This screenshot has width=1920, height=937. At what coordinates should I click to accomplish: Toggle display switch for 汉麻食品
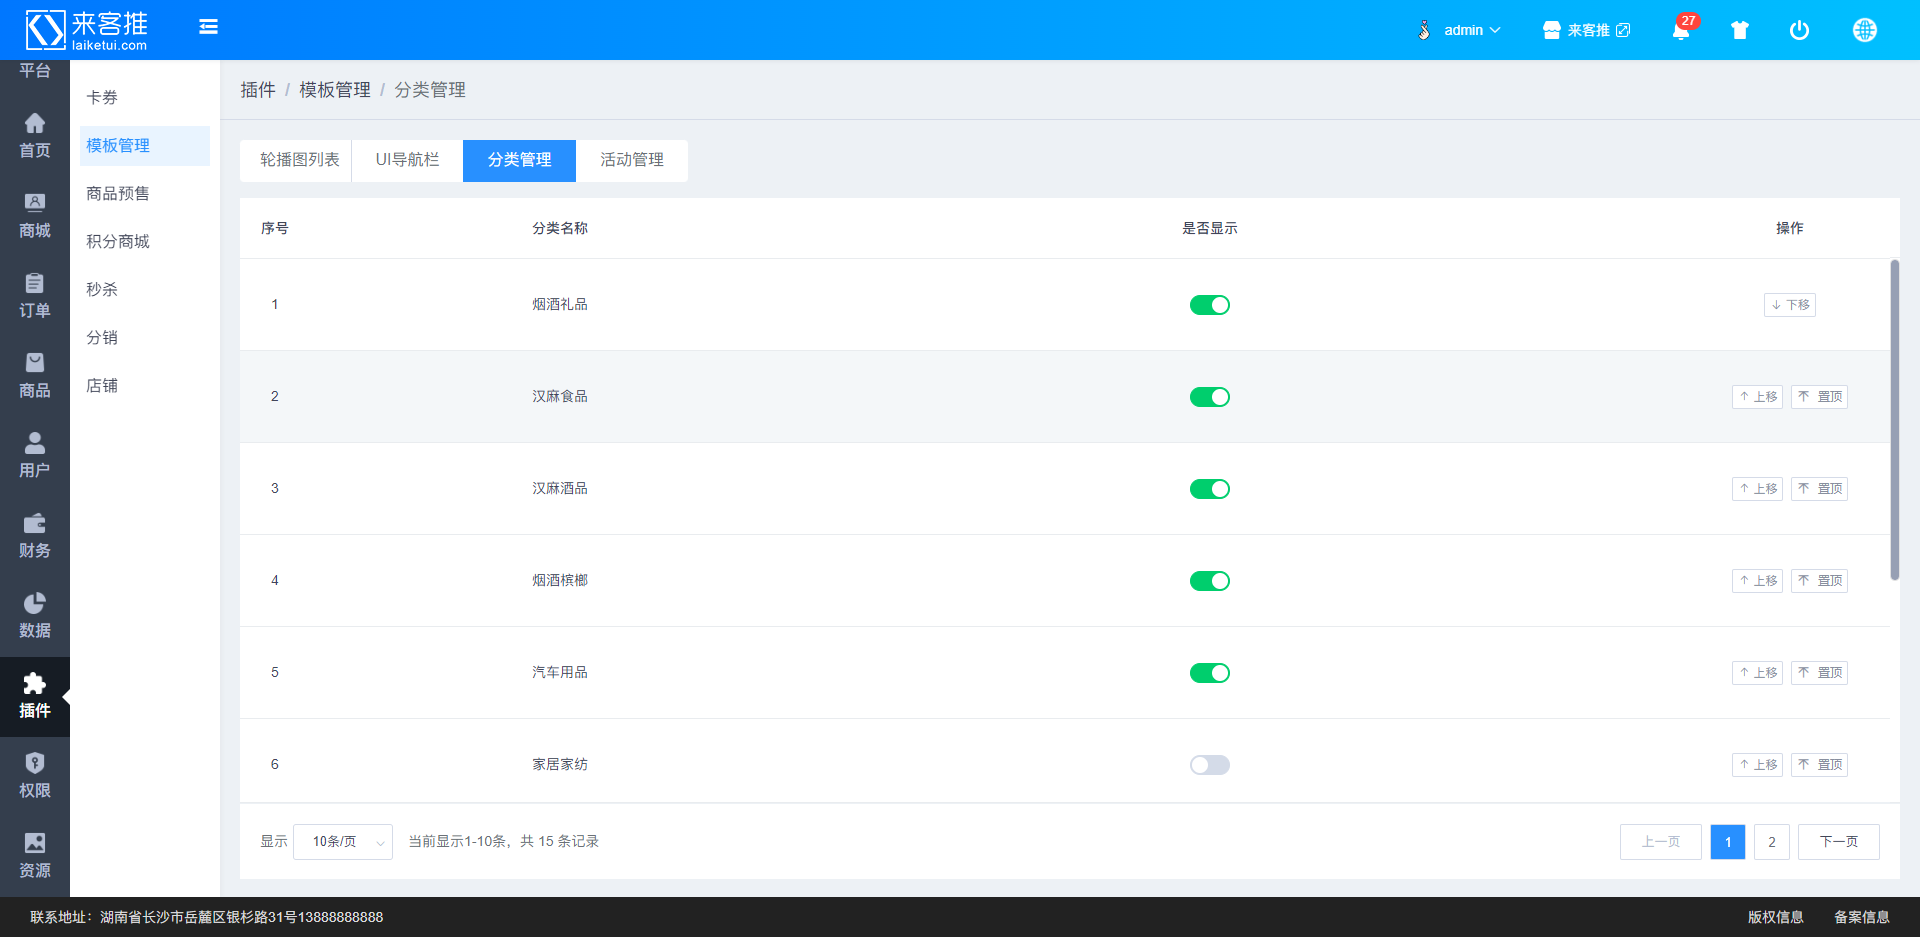click(1209, 397)
